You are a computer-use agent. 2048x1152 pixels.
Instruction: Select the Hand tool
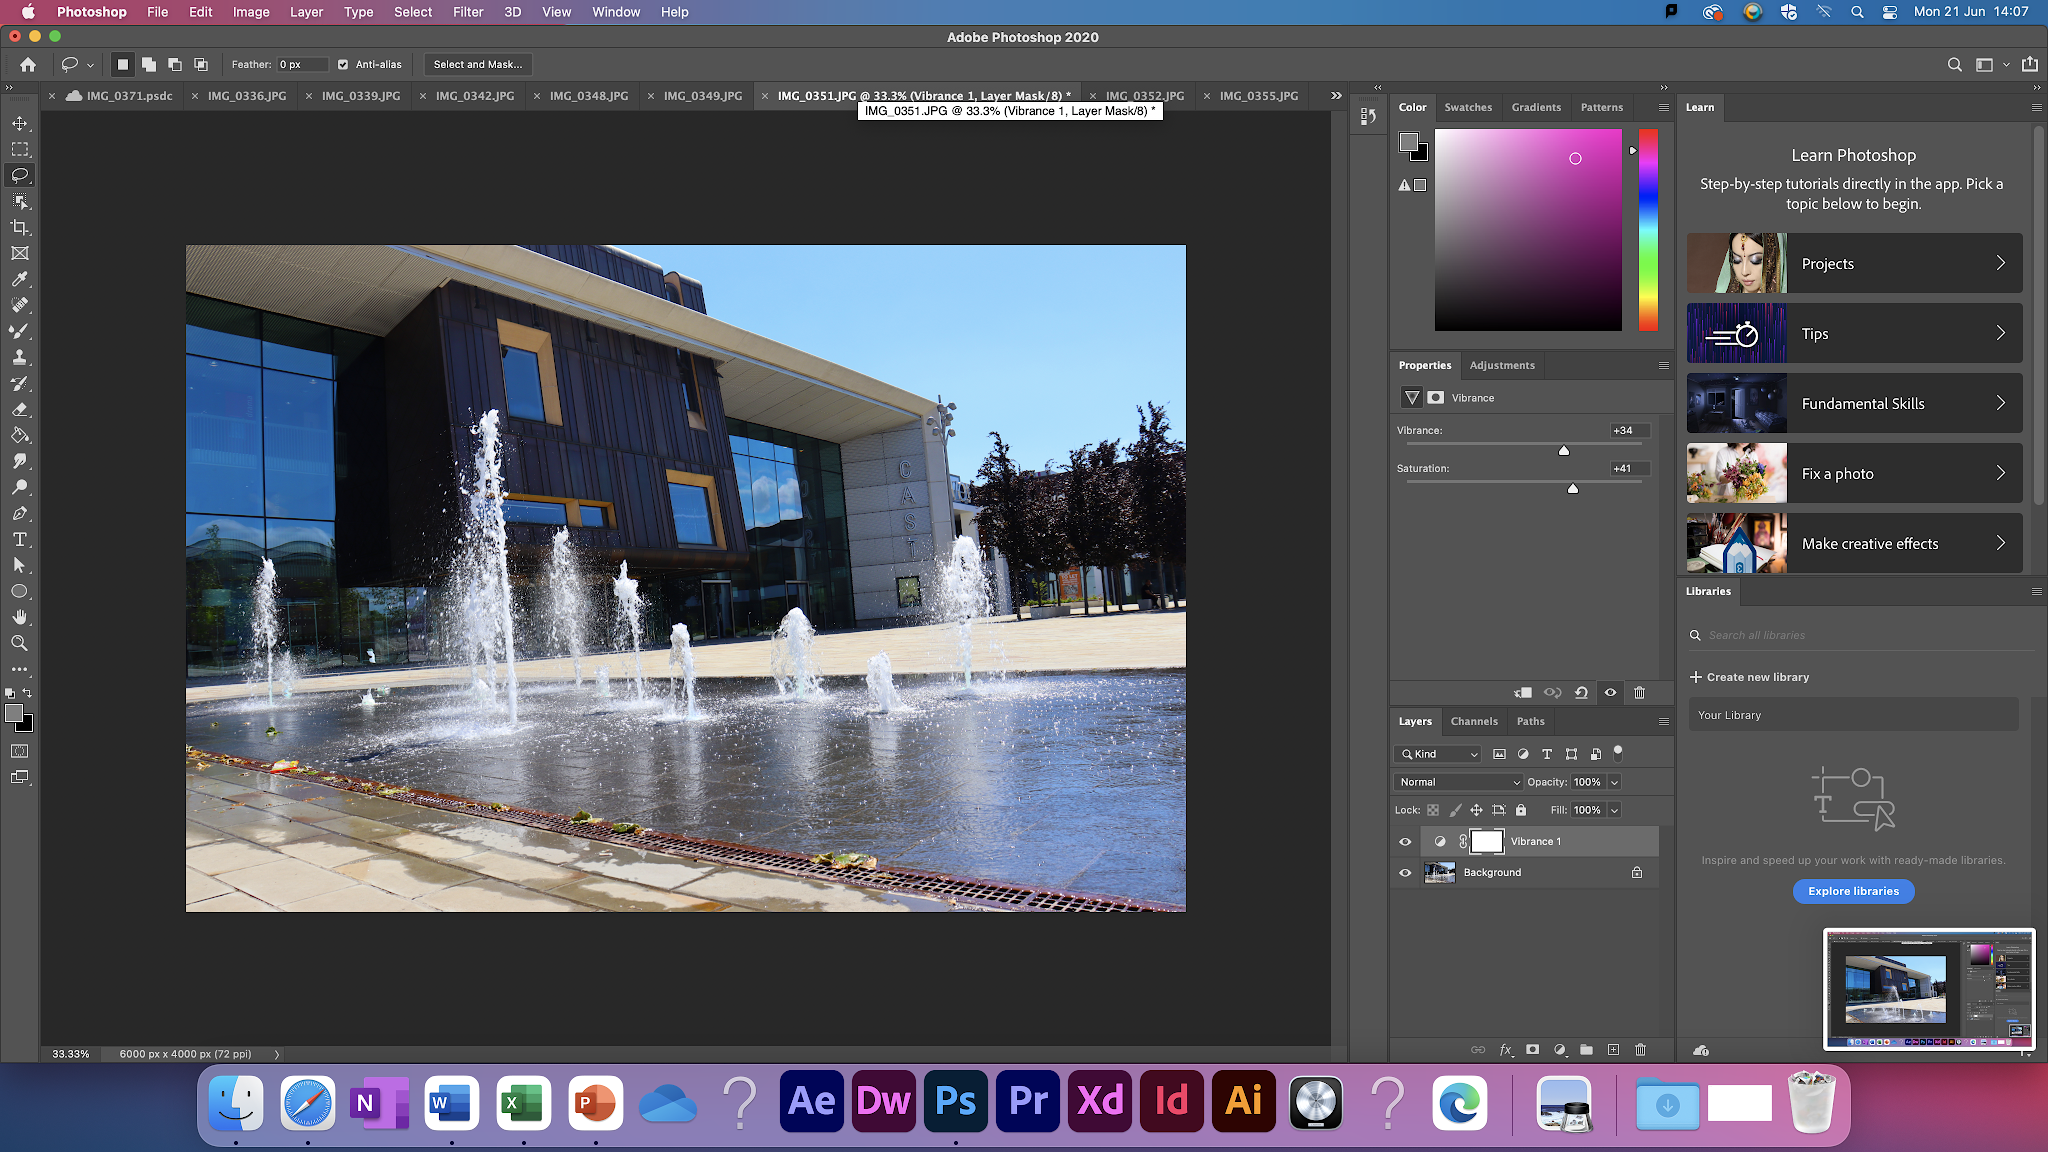[20, 617]
